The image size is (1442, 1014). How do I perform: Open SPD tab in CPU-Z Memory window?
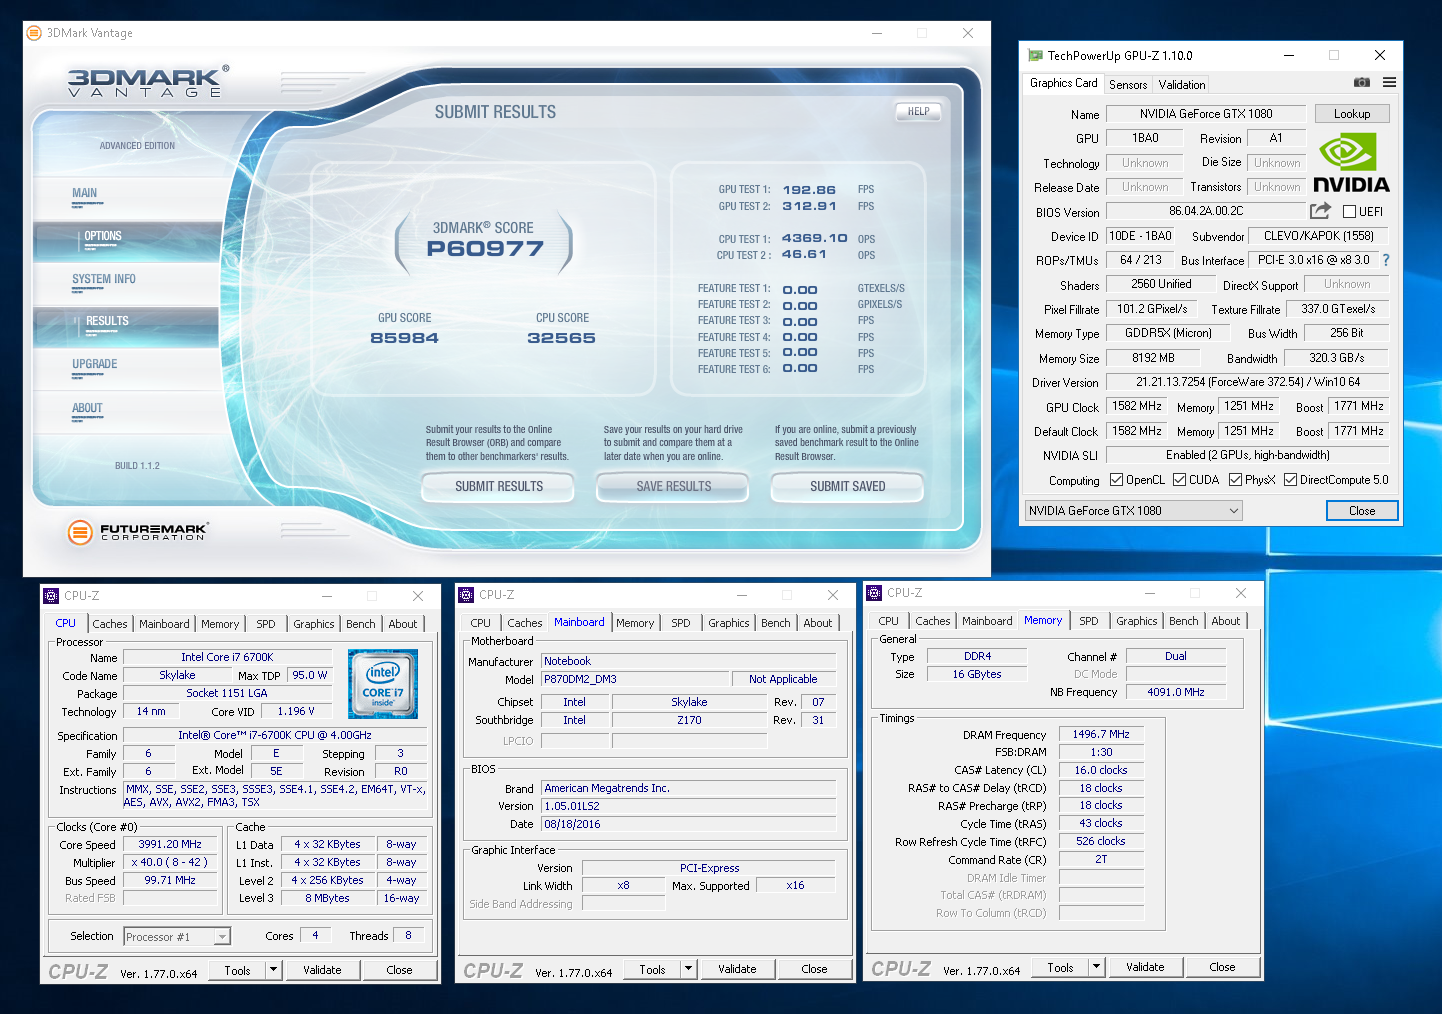(1089, 621)
